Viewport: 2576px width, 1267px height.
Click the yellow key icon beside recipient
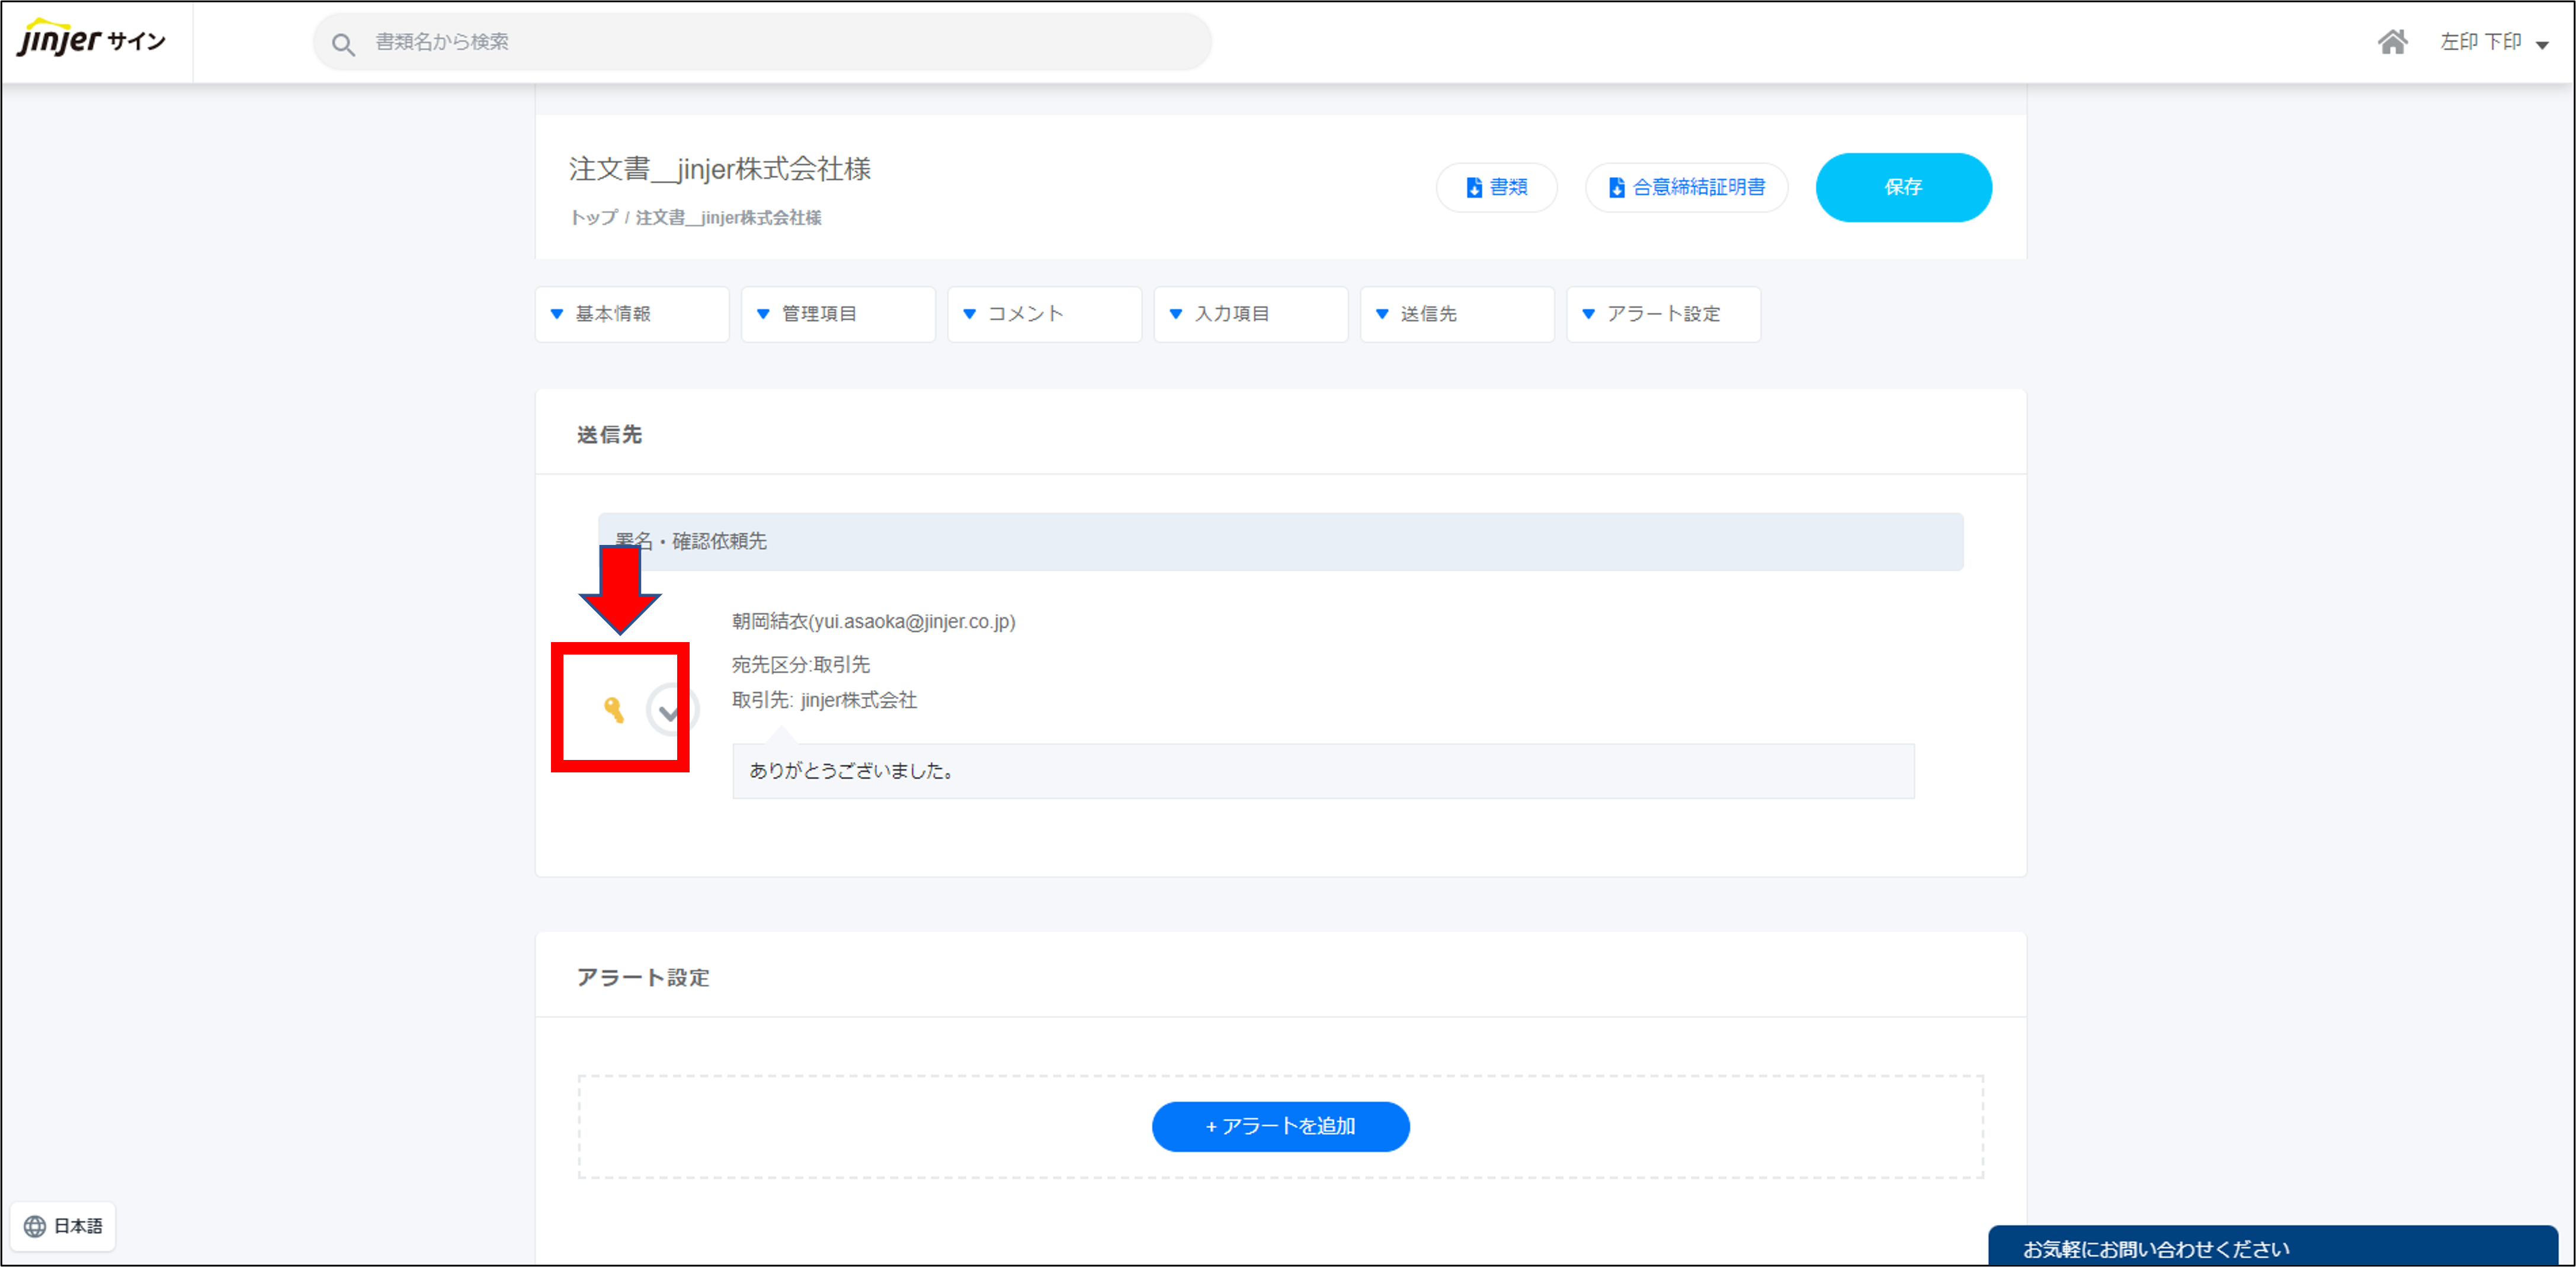tap(613, 710)
